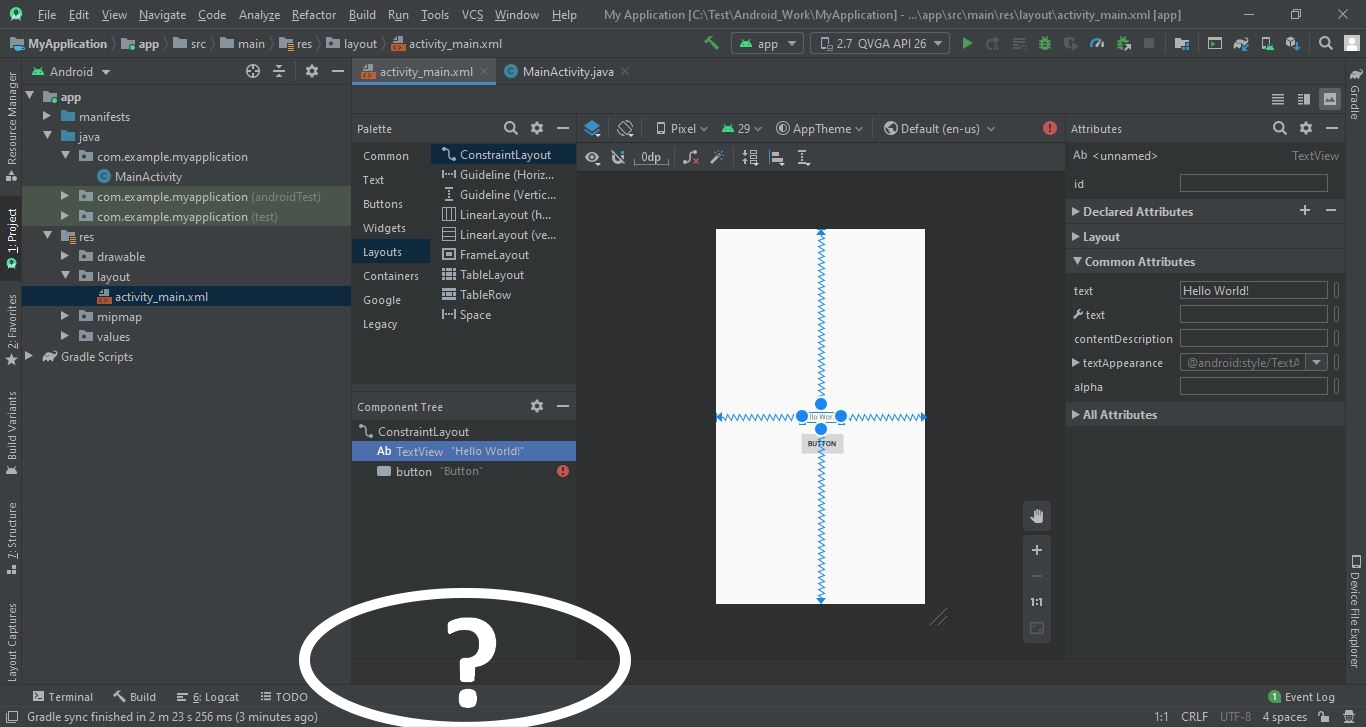Click the text field containing Hello World!

(1253, 291)
